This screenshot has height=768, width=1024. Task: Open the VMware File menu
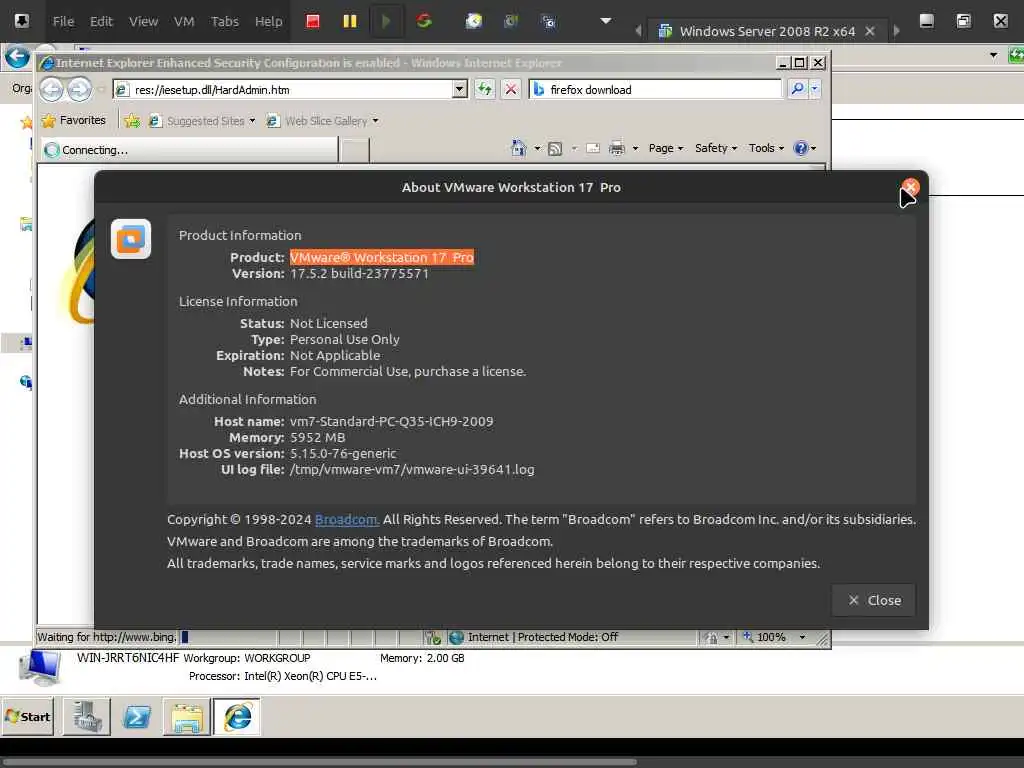pos(63,21)
